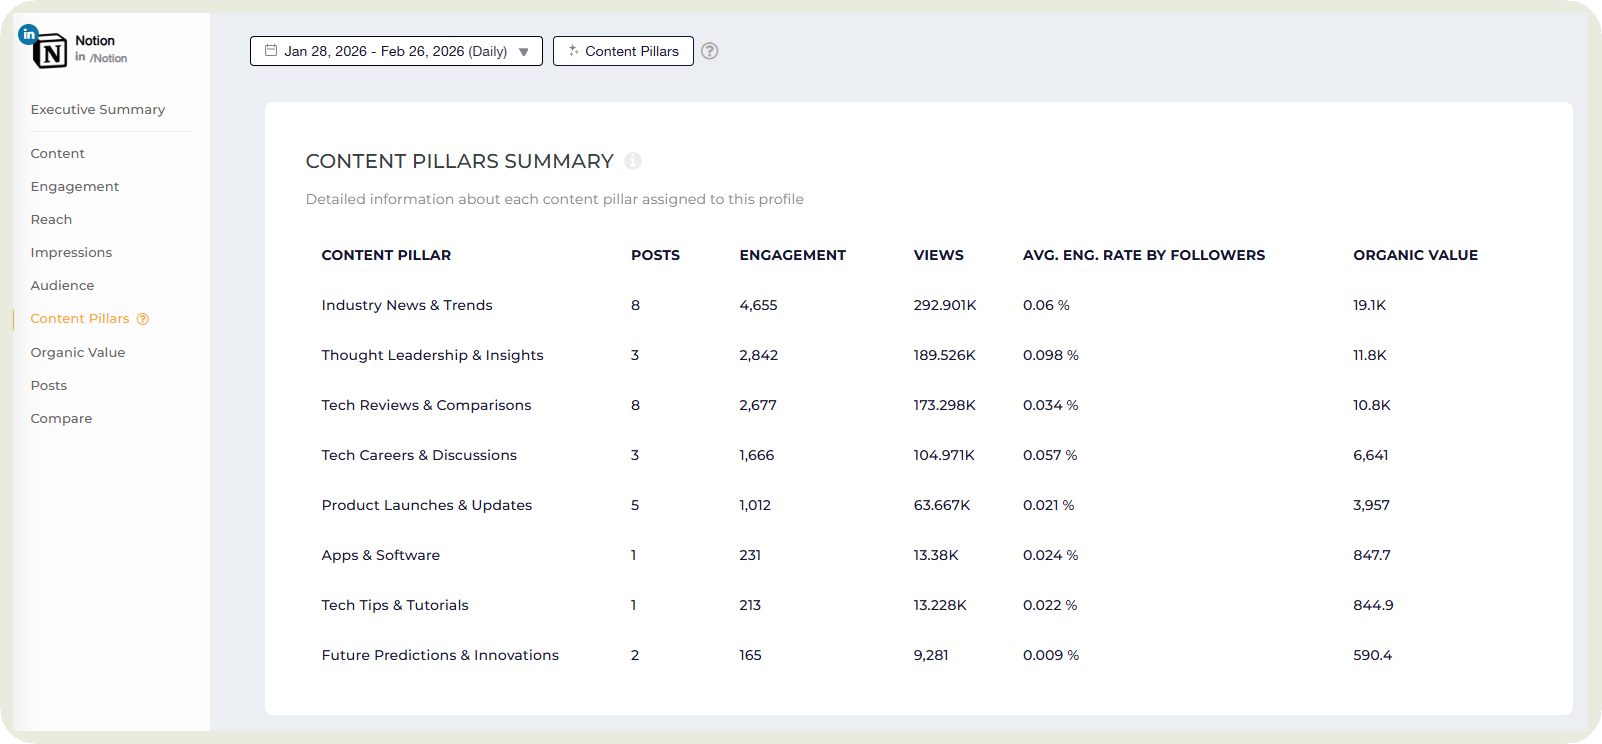This screenshot has height=744, width=1602.
Task: Open the Content Pillars filter button
Action: coord(623,51)
